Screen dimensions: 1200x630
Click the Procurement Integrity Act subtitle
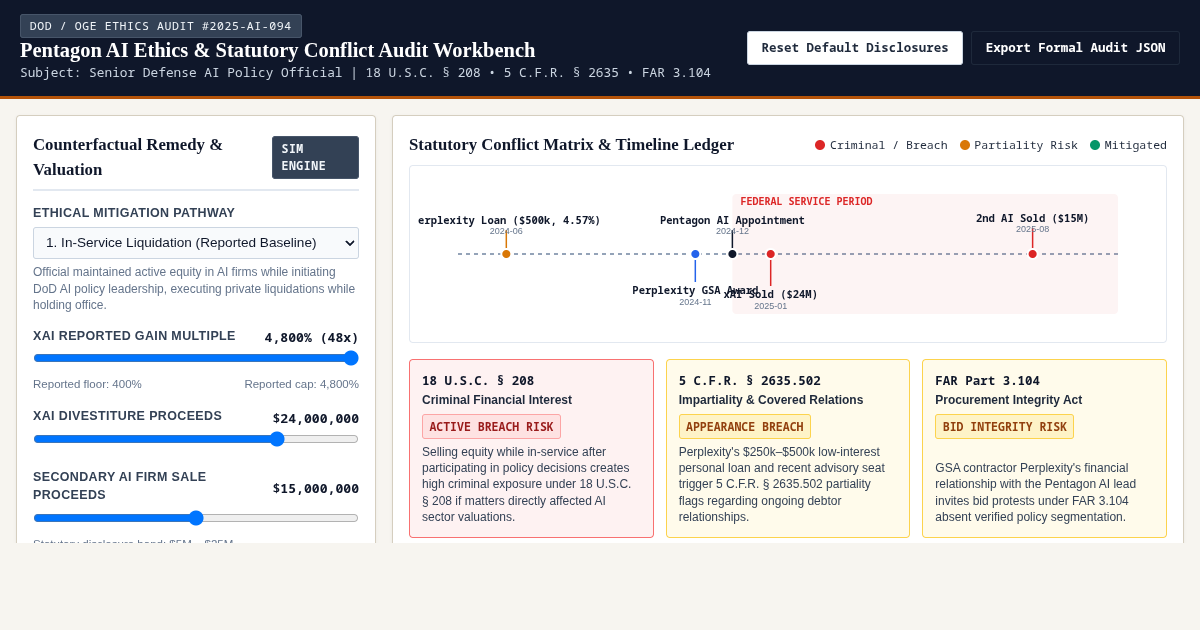(x=1008, y=400)
